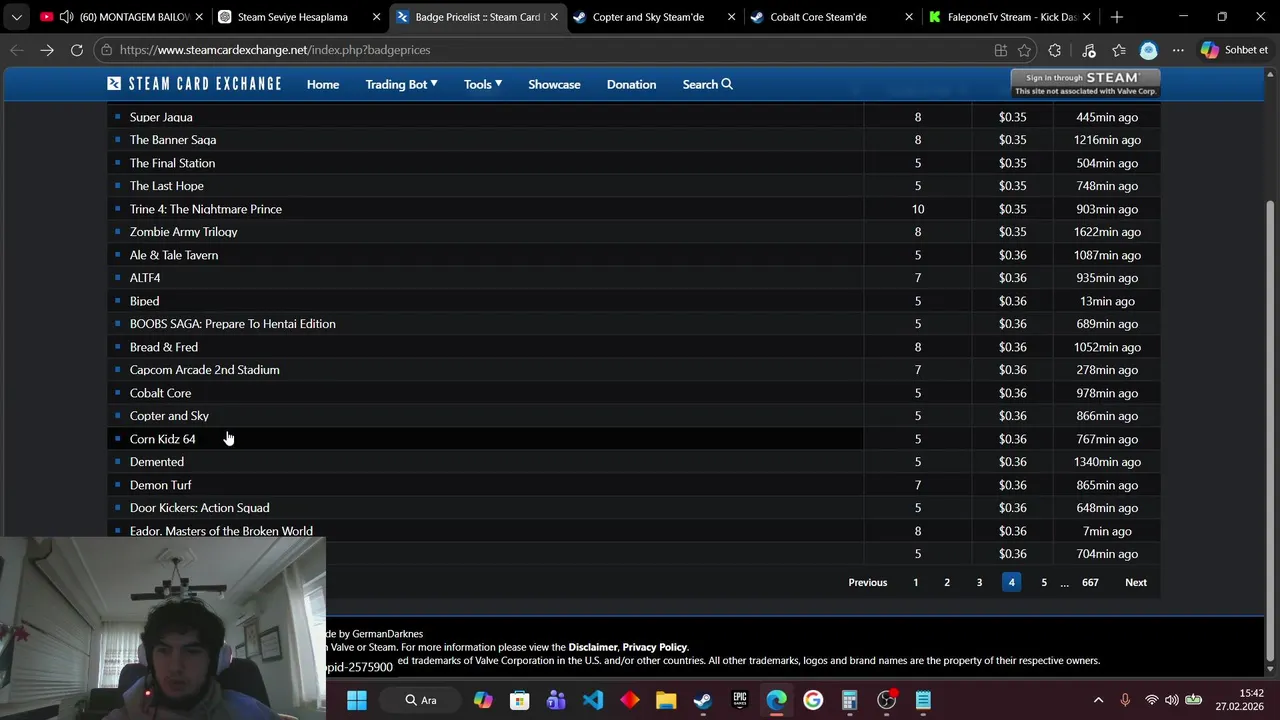Add page to favorites star icon
The width and height of the screenshot is (1280, 720).
pos(1024,50)
